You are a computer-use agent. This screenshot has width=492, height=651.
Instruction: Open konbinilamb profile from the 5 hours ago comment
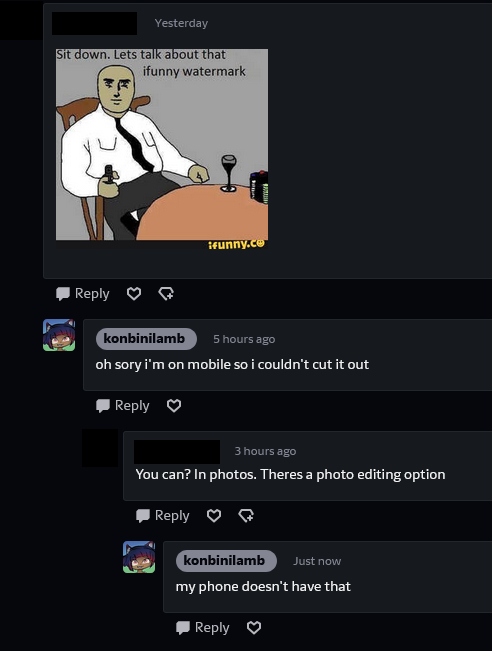(x=146, y=339)
